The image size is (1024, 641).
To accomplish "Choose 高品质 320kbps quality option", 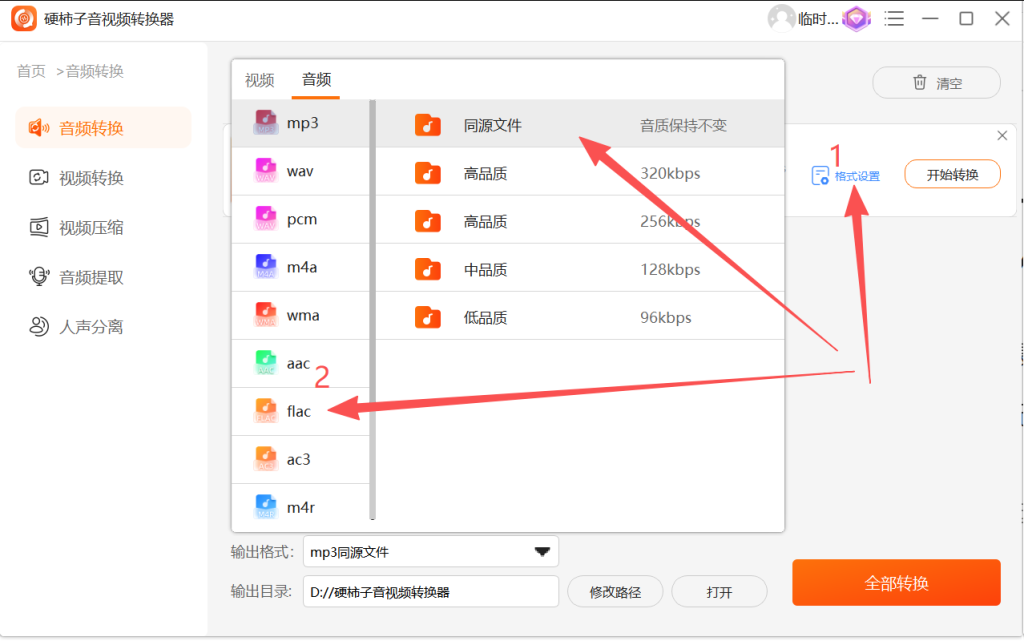I will [580, 174].
